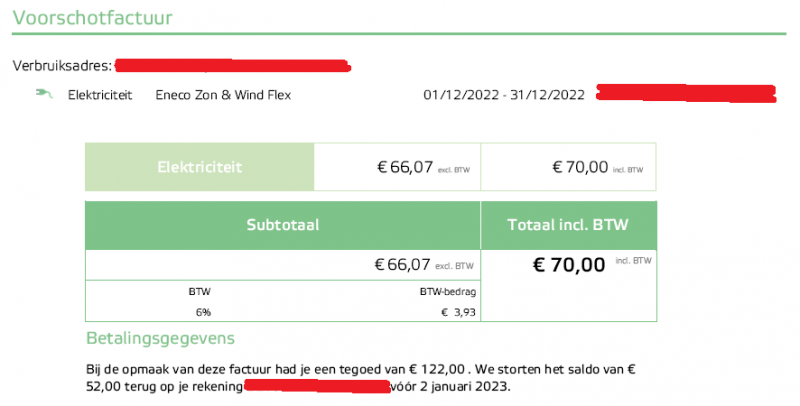
Task: Click the green electricity plug icon
Action: 42,95
